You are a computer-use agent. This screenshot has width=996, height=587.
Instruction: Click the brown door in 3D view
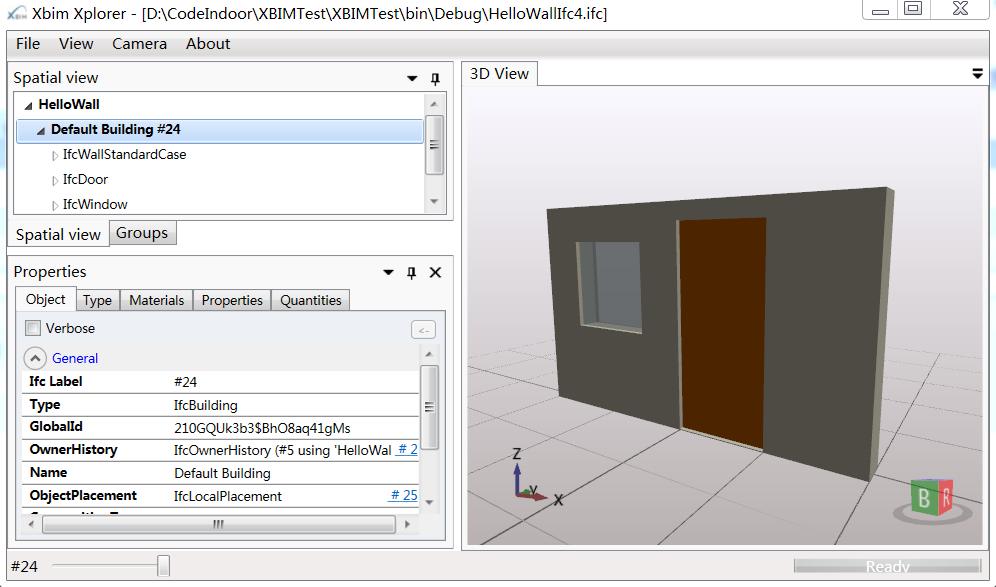click(722, 332)
